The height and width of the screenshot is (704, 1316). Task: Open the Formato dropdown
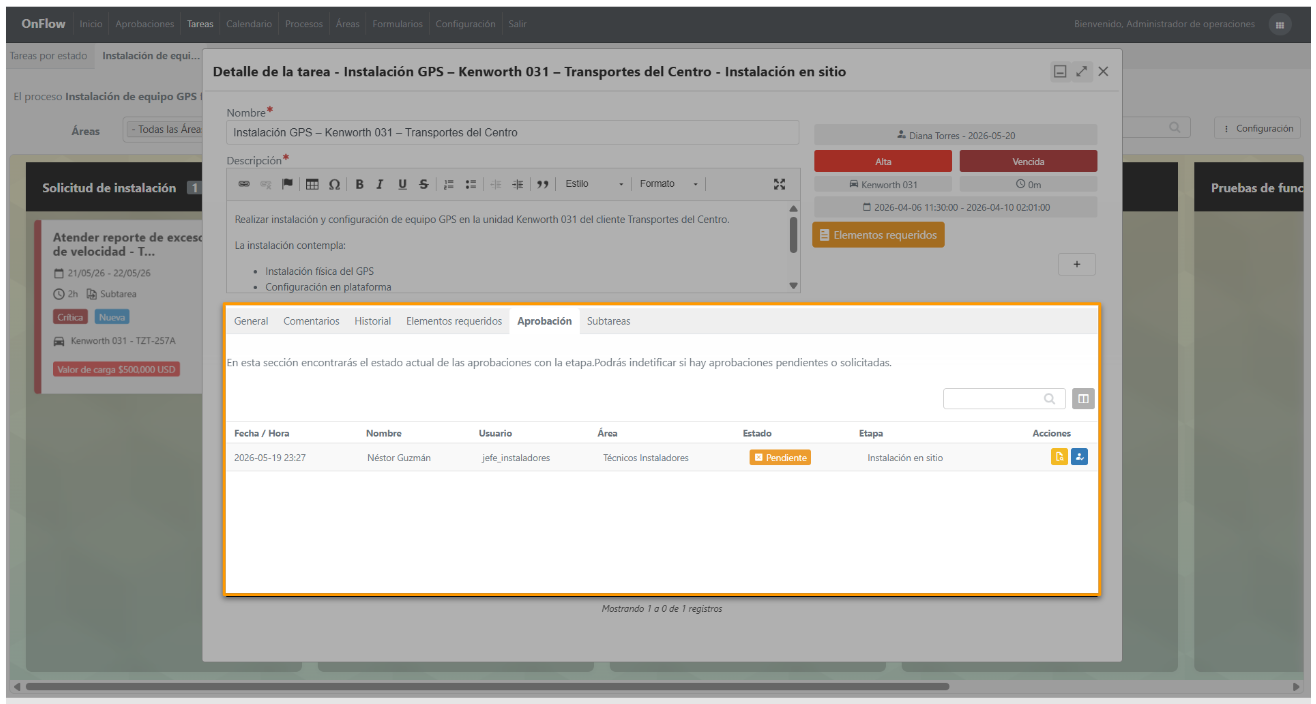tap(668, 184)
